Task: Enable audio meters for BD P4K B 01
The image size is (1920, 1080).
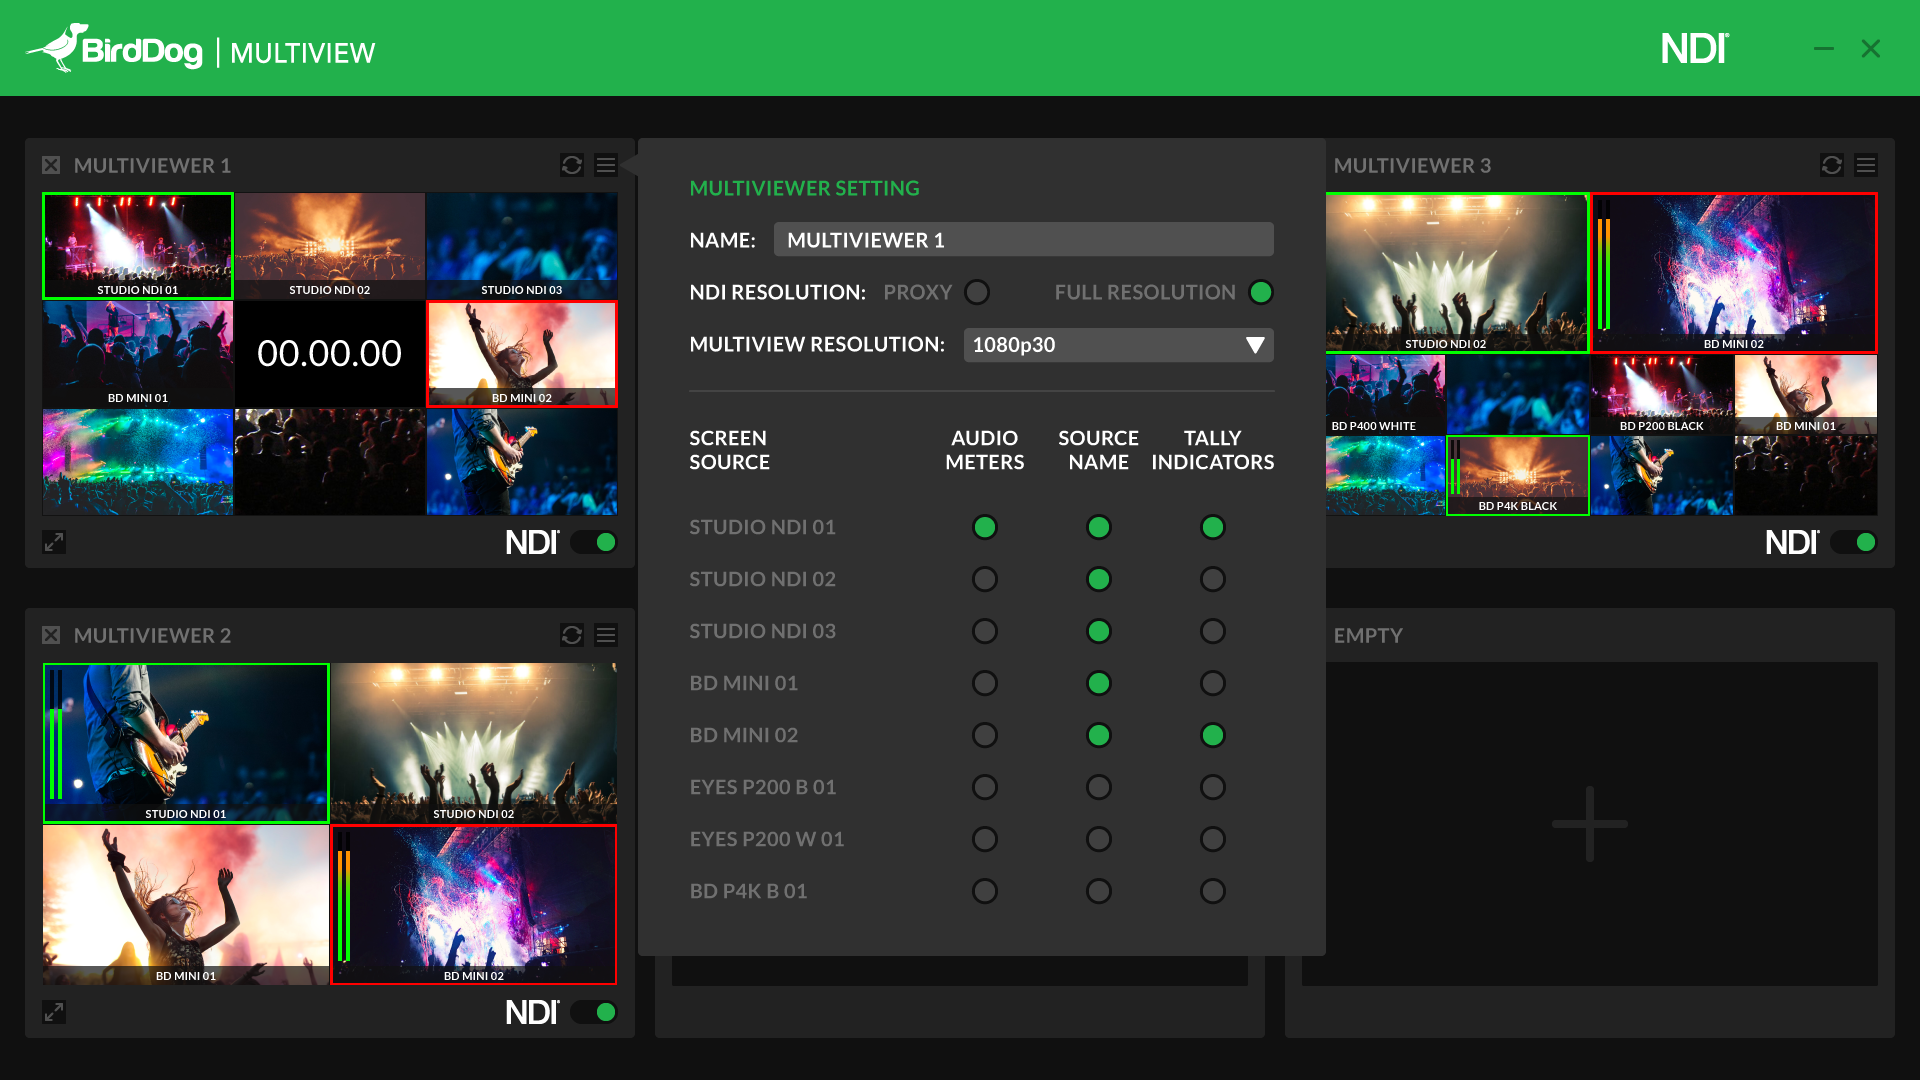Action: tap(985, 891)
